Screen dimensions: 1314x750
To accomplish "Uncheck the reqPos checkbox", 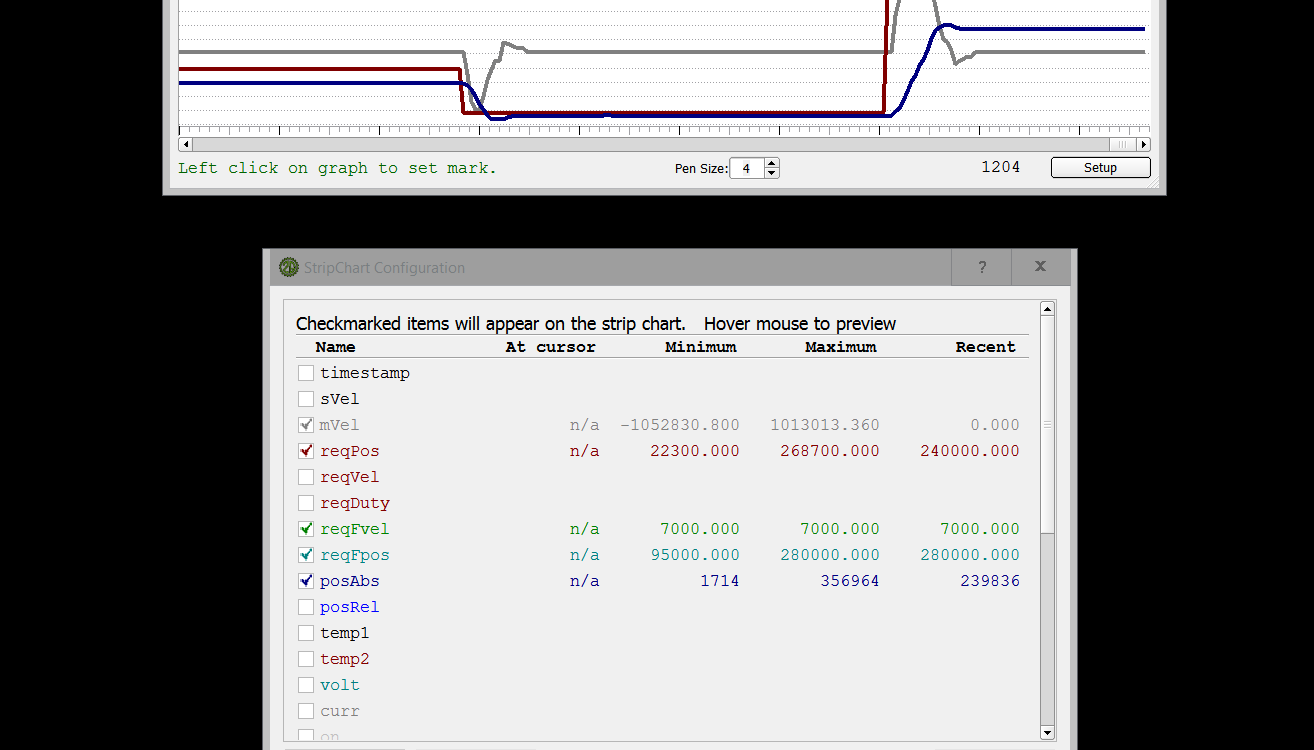I will 306,451.
